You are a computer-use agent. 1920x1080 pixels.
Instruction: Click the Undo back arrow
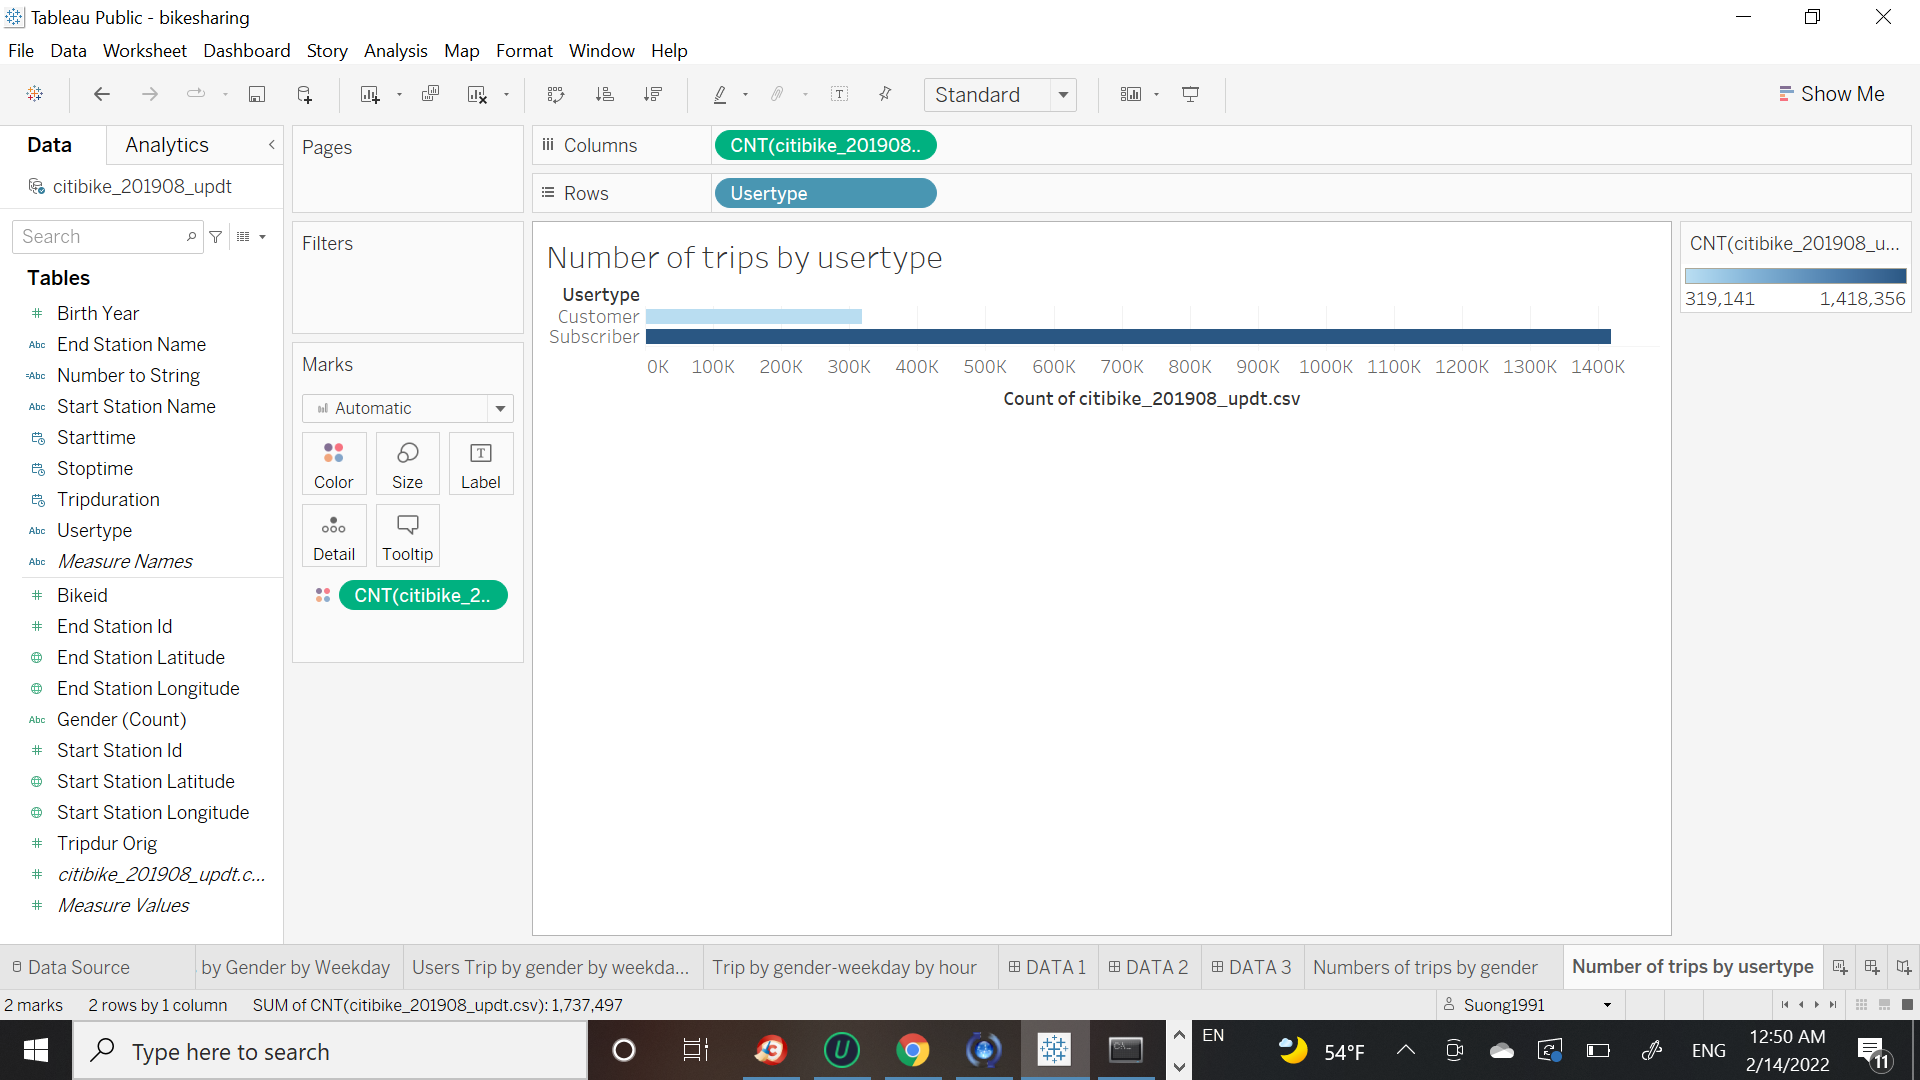(x=101, y=94)
